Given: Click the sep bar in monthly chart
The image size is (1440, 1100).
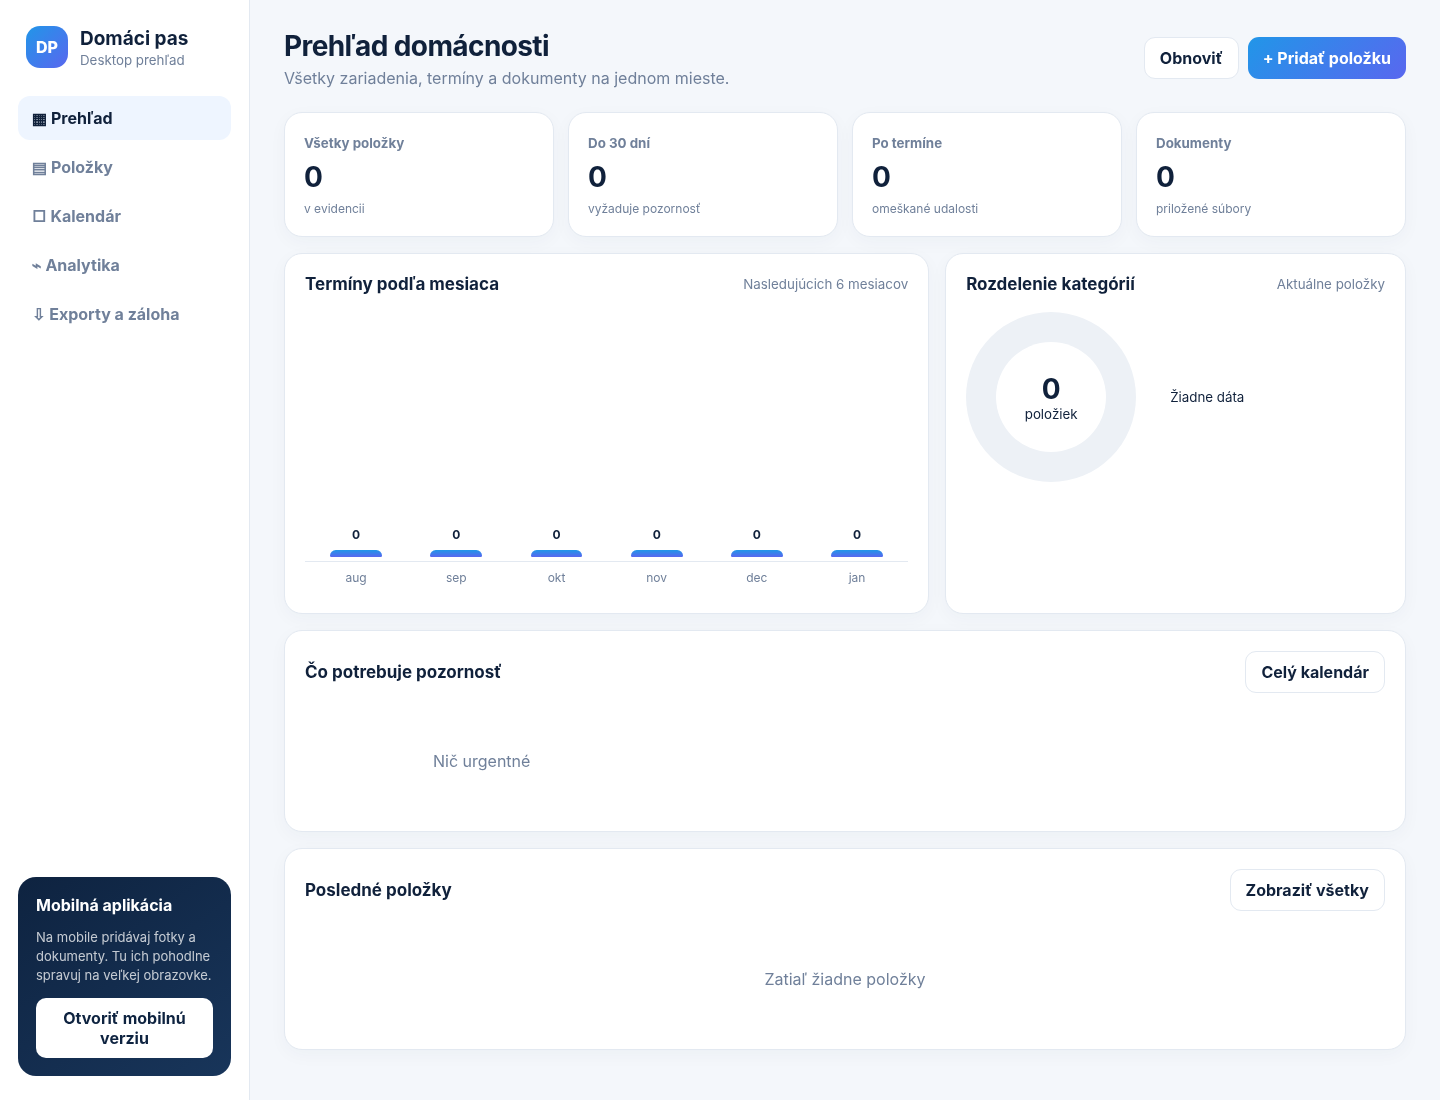Looking at the screenshot, I should tap(456, 553).
